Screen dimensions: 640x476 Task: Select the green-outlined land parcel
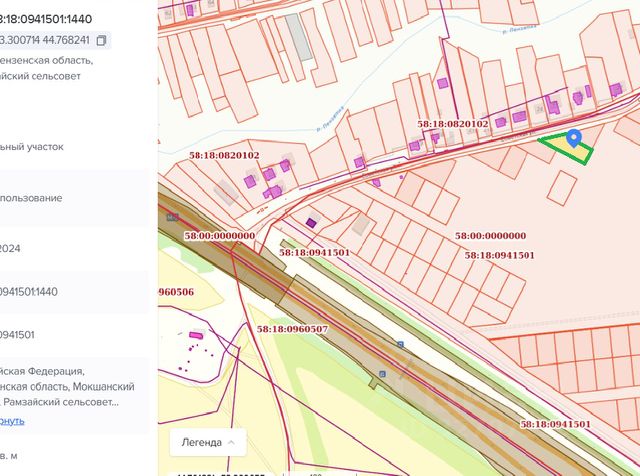(x=566, y=151)
